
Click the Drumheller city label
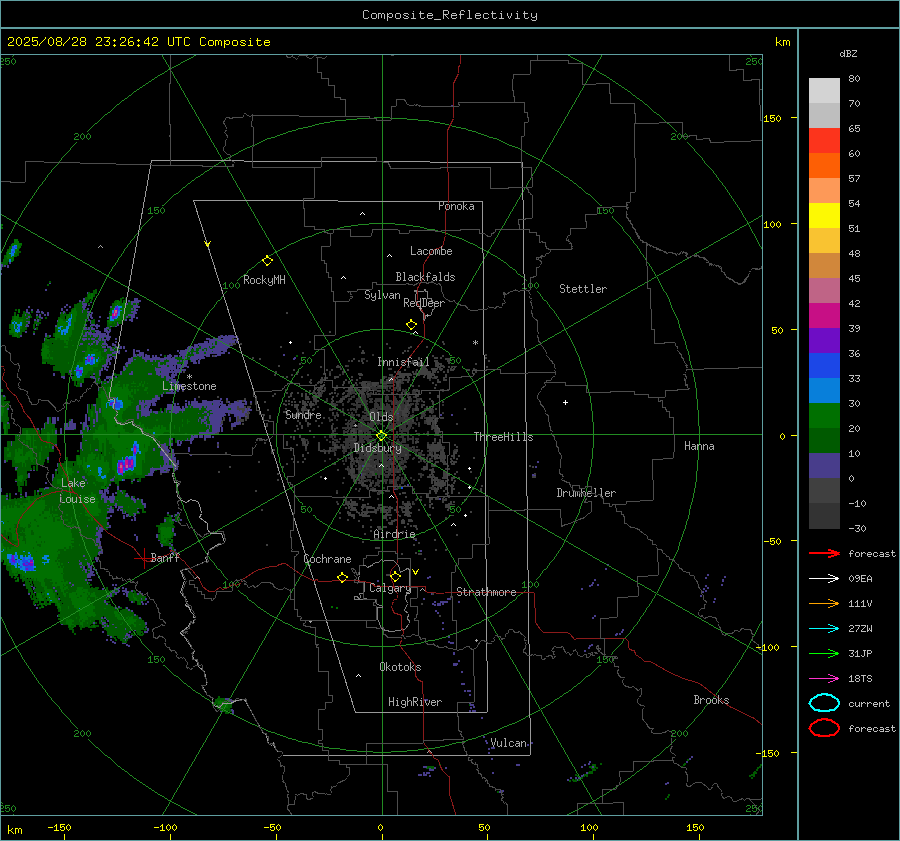coord(586,493)
